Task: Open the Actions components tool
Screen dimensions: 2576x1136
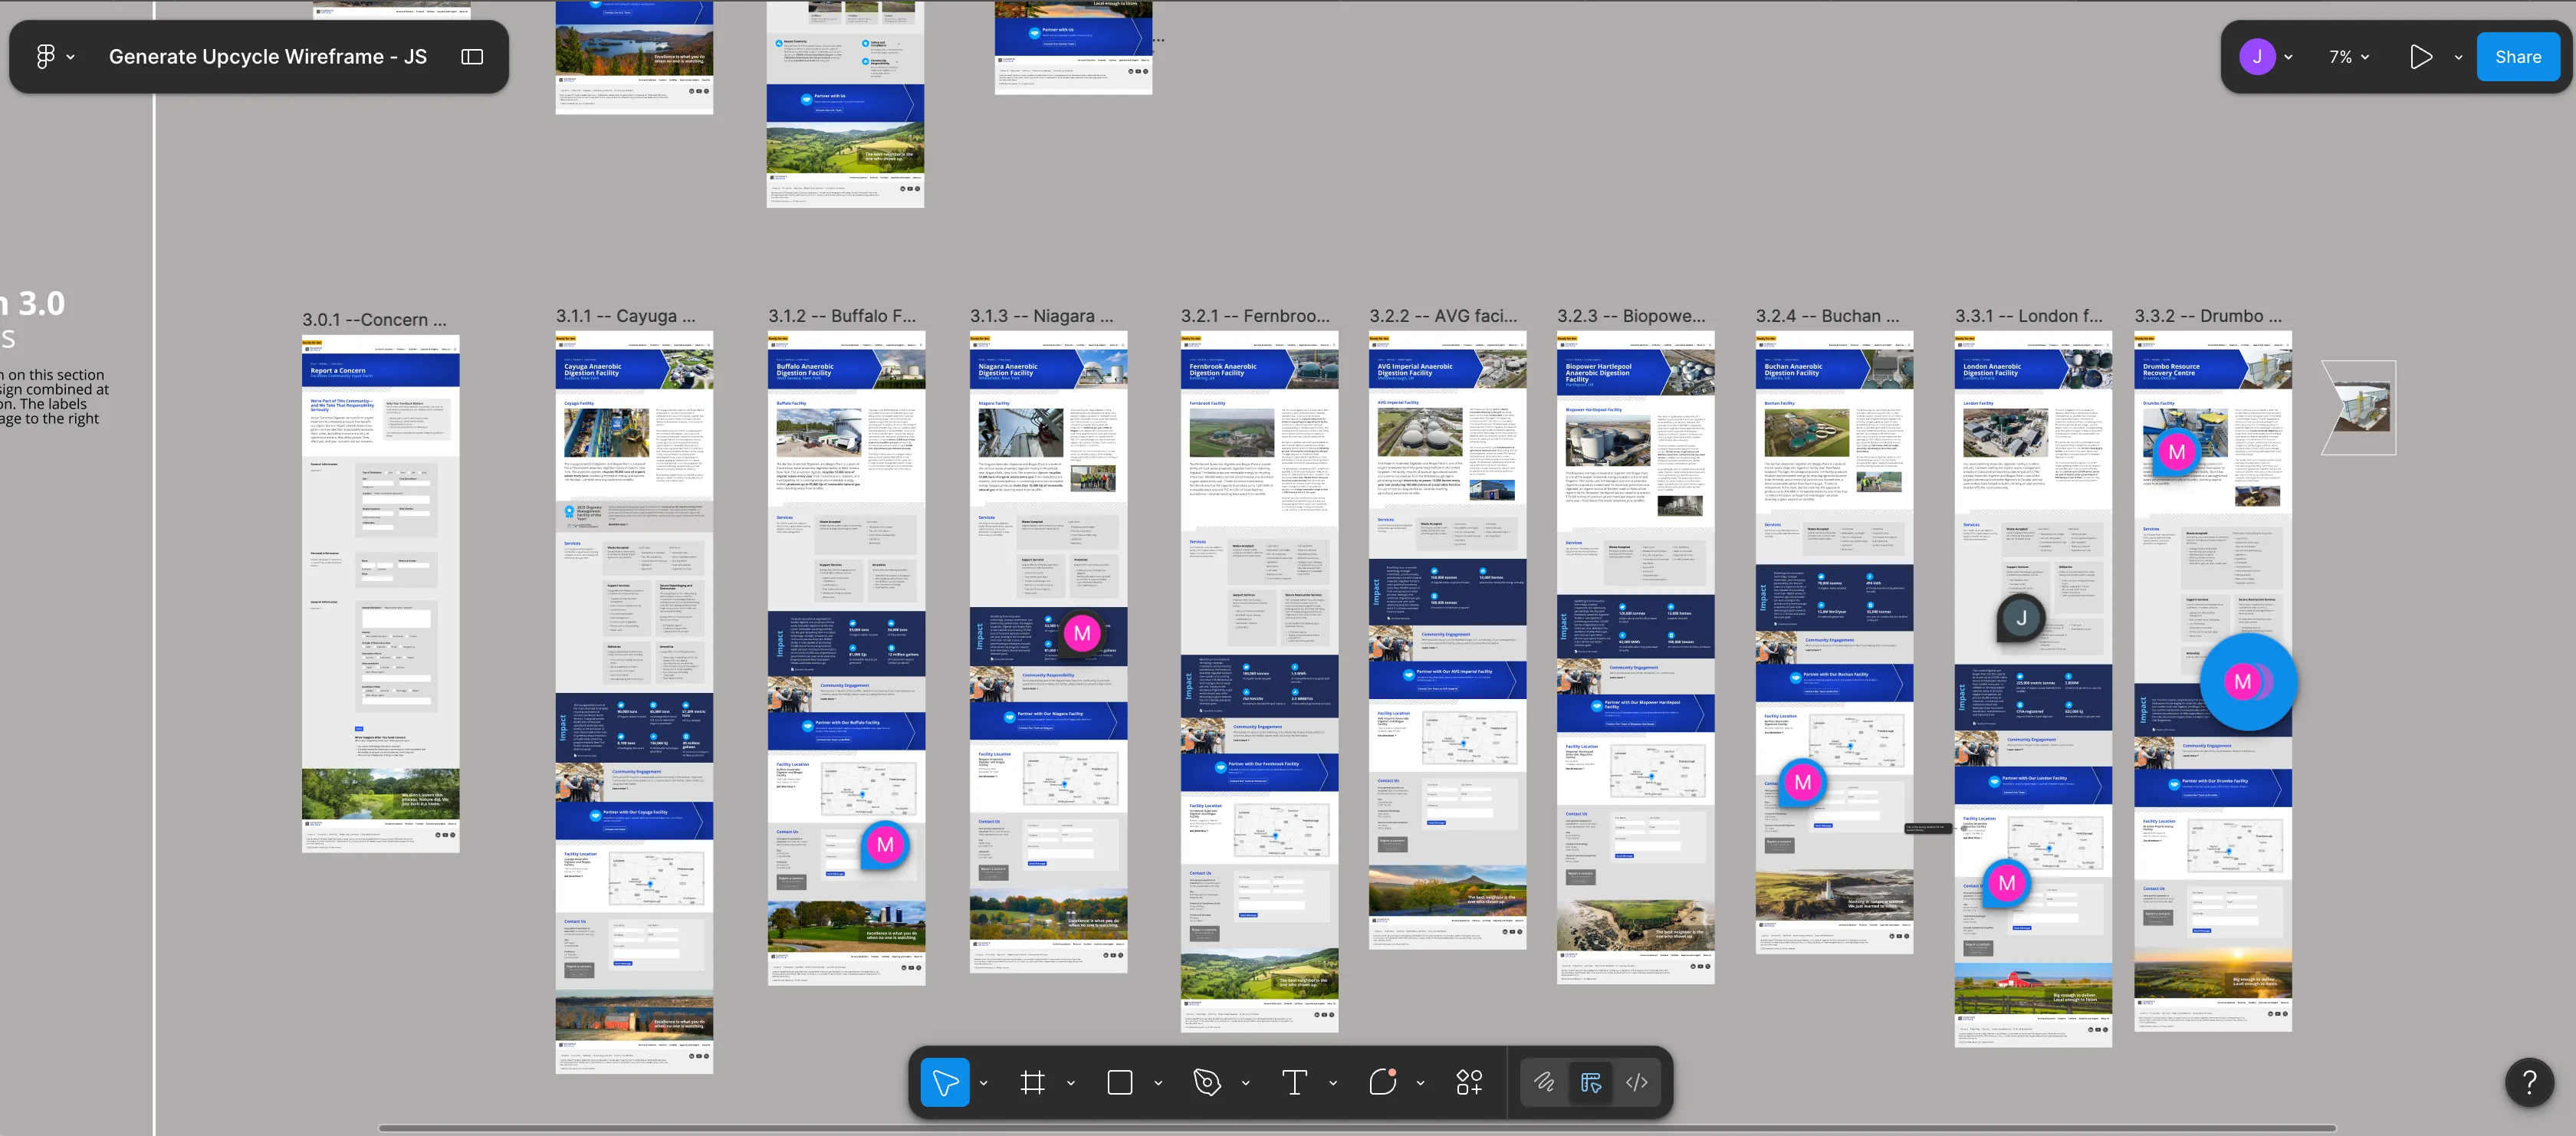Action: click(x=1469, y=1082)
